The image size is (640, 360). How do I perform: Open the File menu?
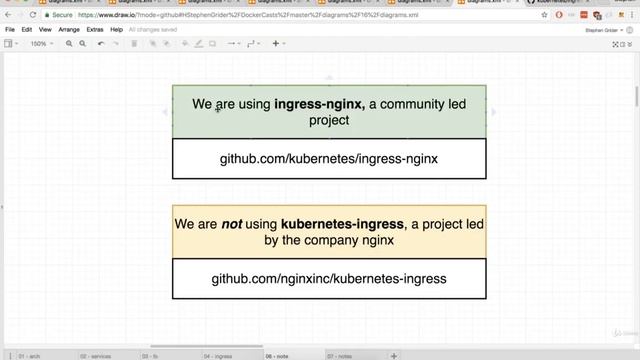point(10,30)
